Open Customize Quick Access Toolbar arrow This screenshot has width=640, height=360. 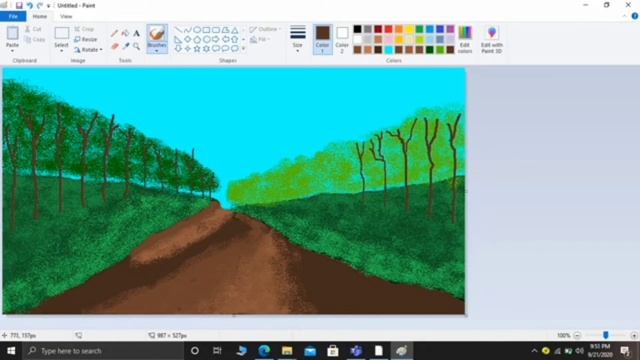[x=49, y=6]
